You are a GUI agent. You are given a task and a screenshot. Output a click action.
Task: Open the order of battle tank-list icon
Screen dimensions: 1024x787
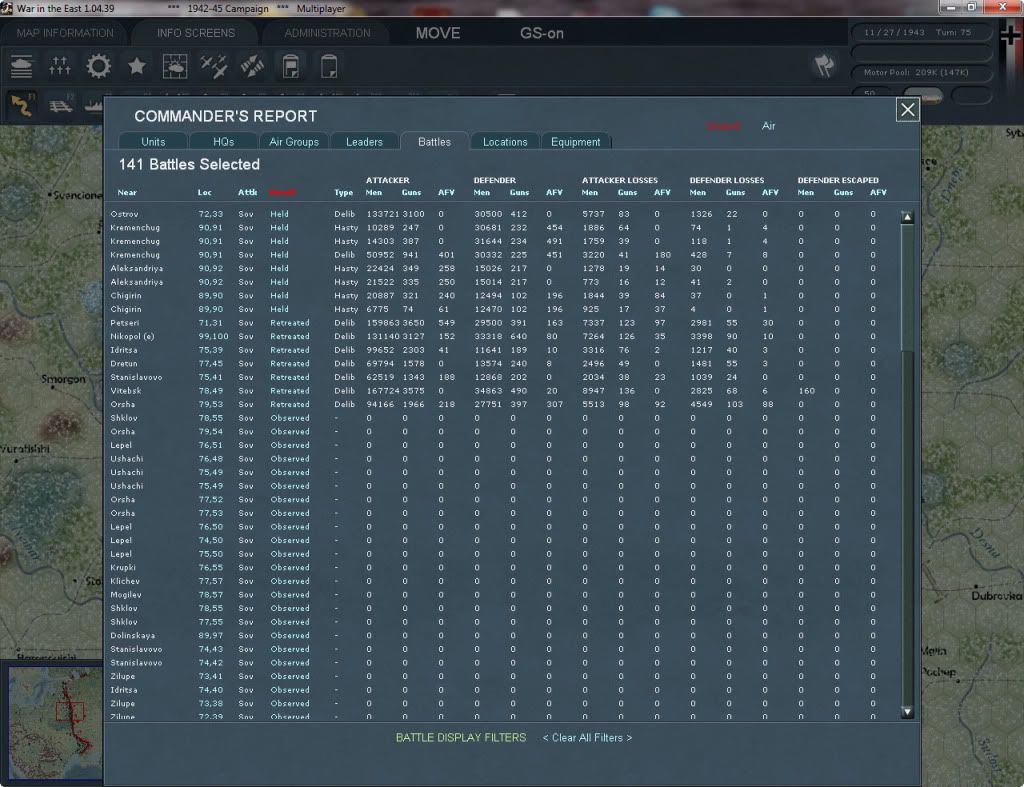point(22,66)
